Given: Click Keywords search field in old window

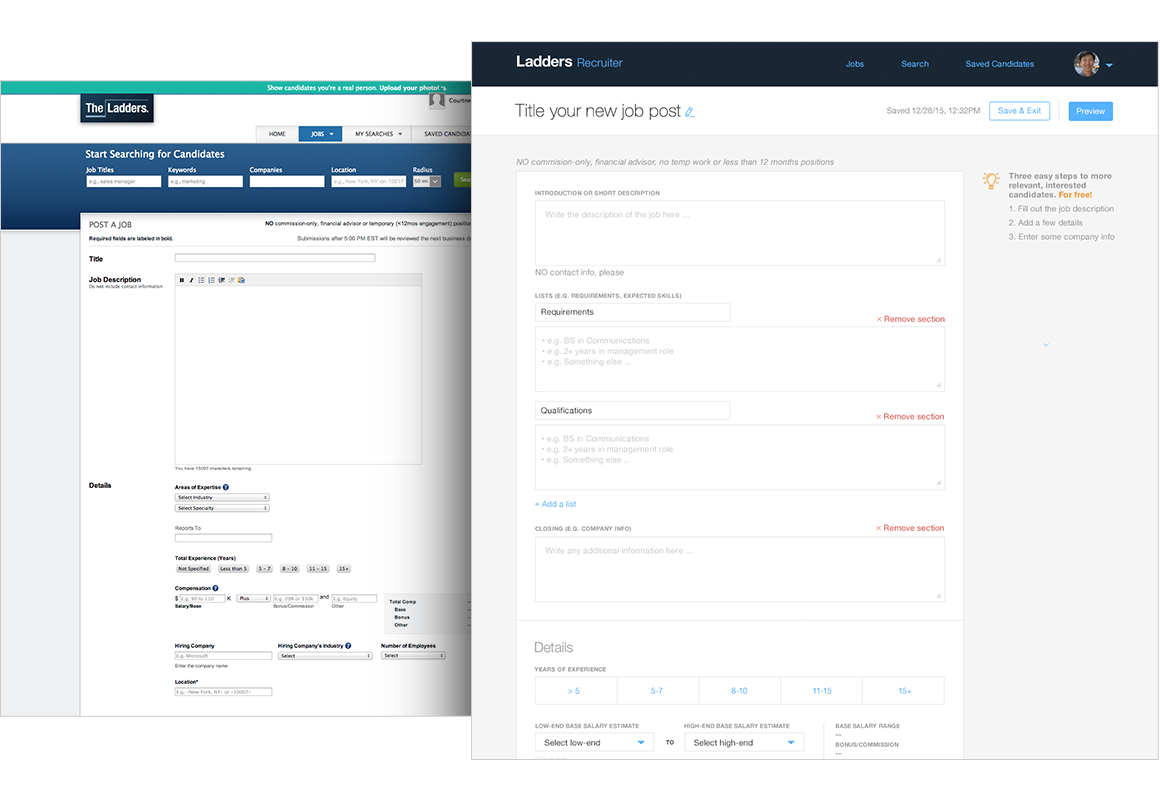Looking at the screenshot, I should pos(205,181).
